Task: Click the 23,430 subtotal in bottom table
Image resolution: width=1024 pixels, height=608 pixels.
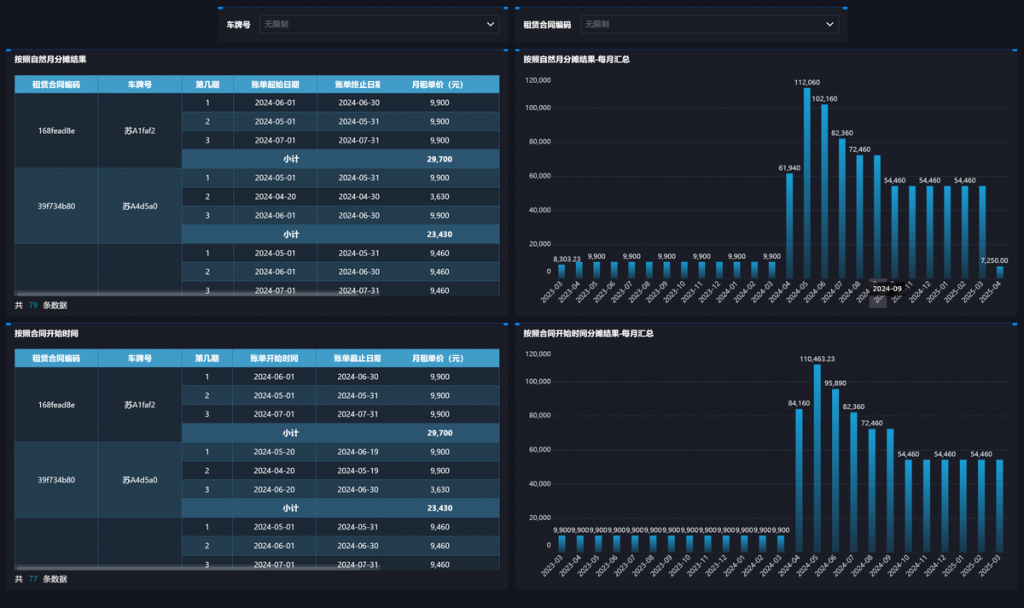Action: tap(439, 508)
